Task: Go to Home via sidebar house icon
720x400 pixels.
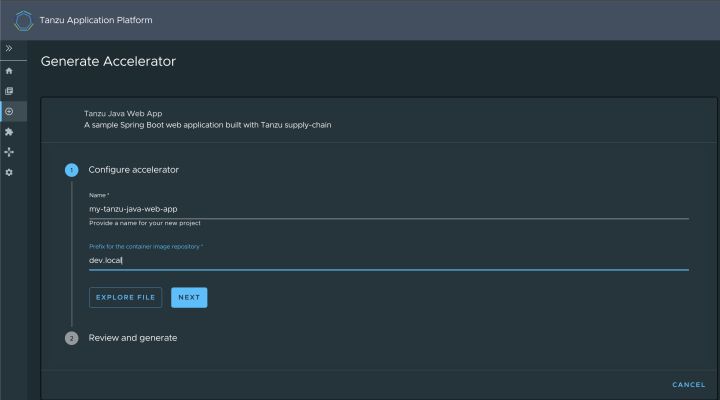Action: tap(9, 71)
